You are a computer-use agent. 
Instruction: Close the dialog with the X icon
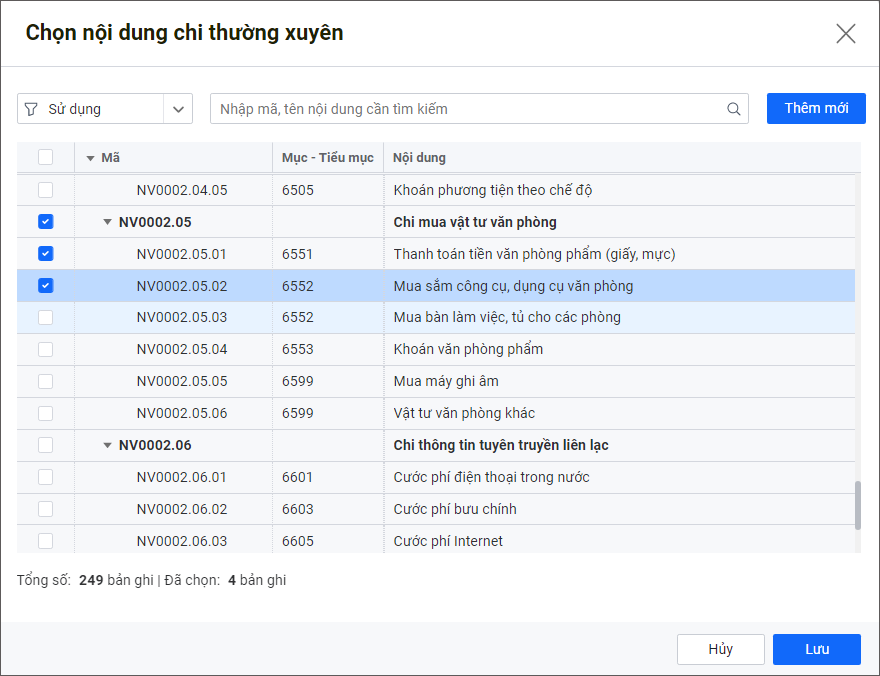(845, 34)
